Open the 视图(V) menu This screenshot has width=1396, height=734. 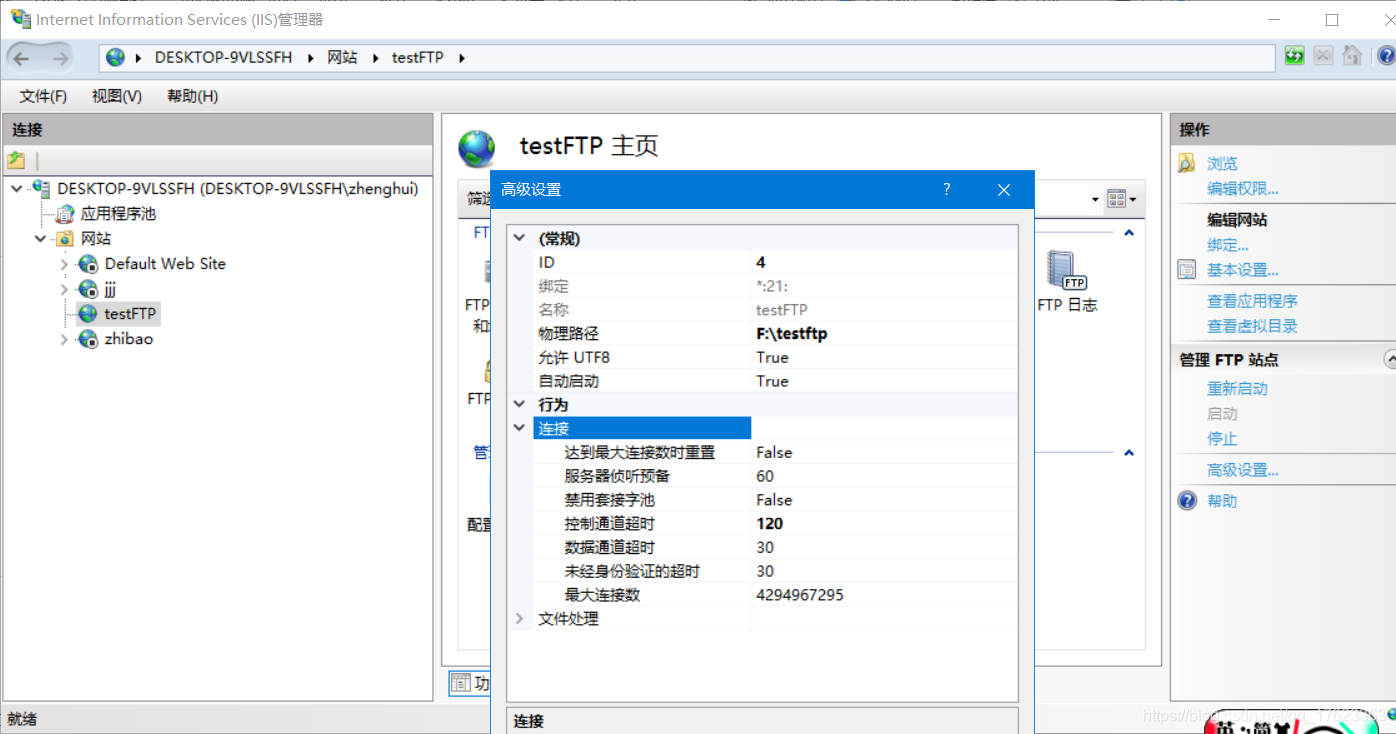point(117,96)
